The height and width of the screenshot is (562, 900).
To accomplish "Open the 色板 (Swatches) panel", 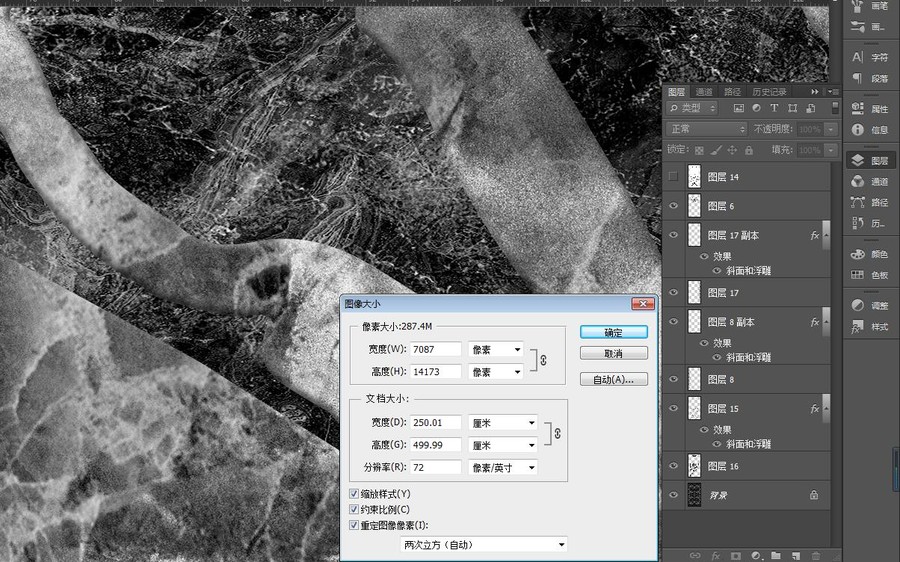I will (869, 275).
